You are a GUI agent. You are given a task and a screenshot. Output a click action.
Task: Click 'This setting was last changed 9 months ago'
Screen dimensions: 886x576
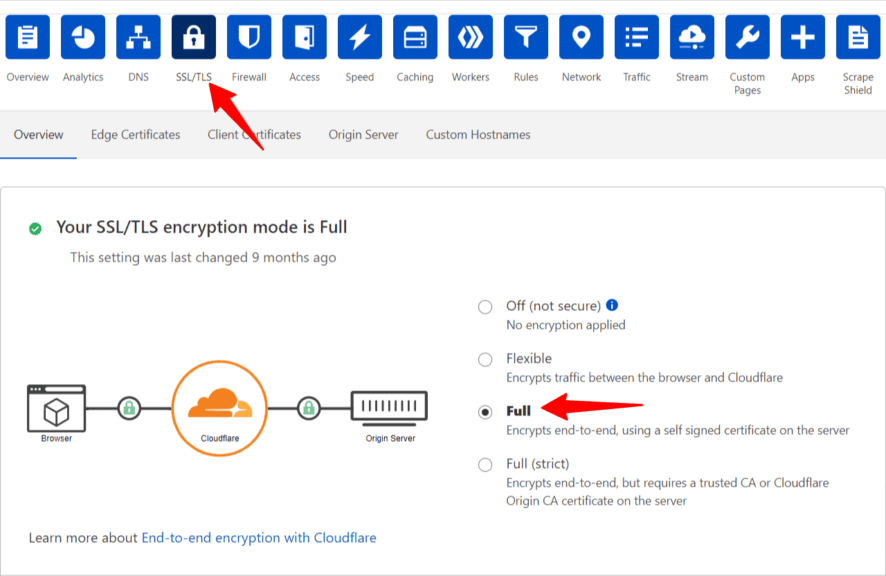(203, 258)
